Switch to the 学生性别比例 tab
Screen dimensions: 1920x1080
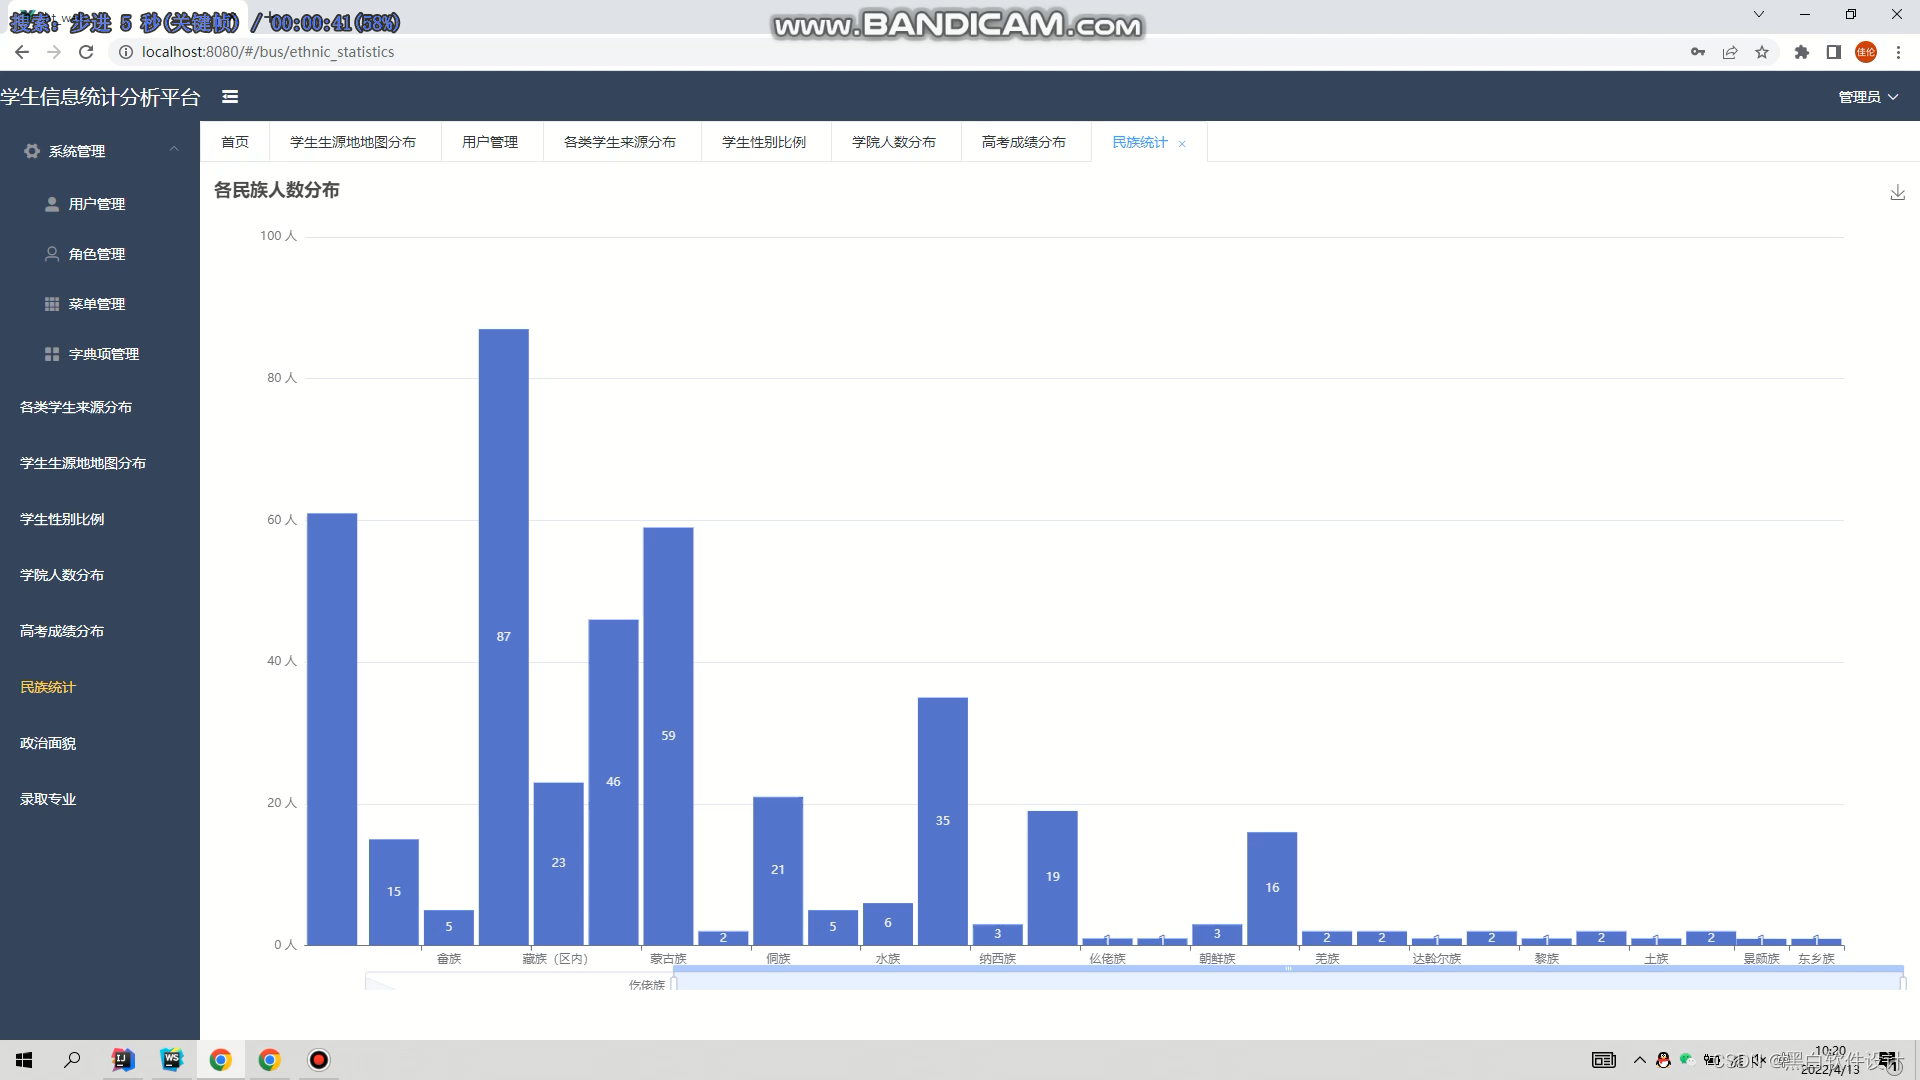(764, 142)
